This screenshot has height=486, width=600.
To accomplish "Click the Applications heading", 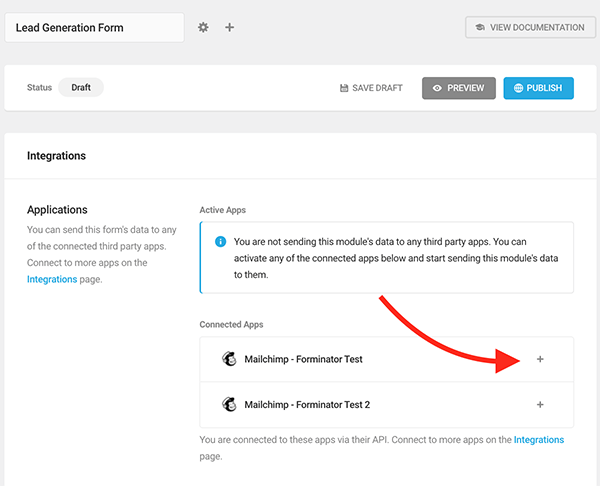I will tap(57, 210).
